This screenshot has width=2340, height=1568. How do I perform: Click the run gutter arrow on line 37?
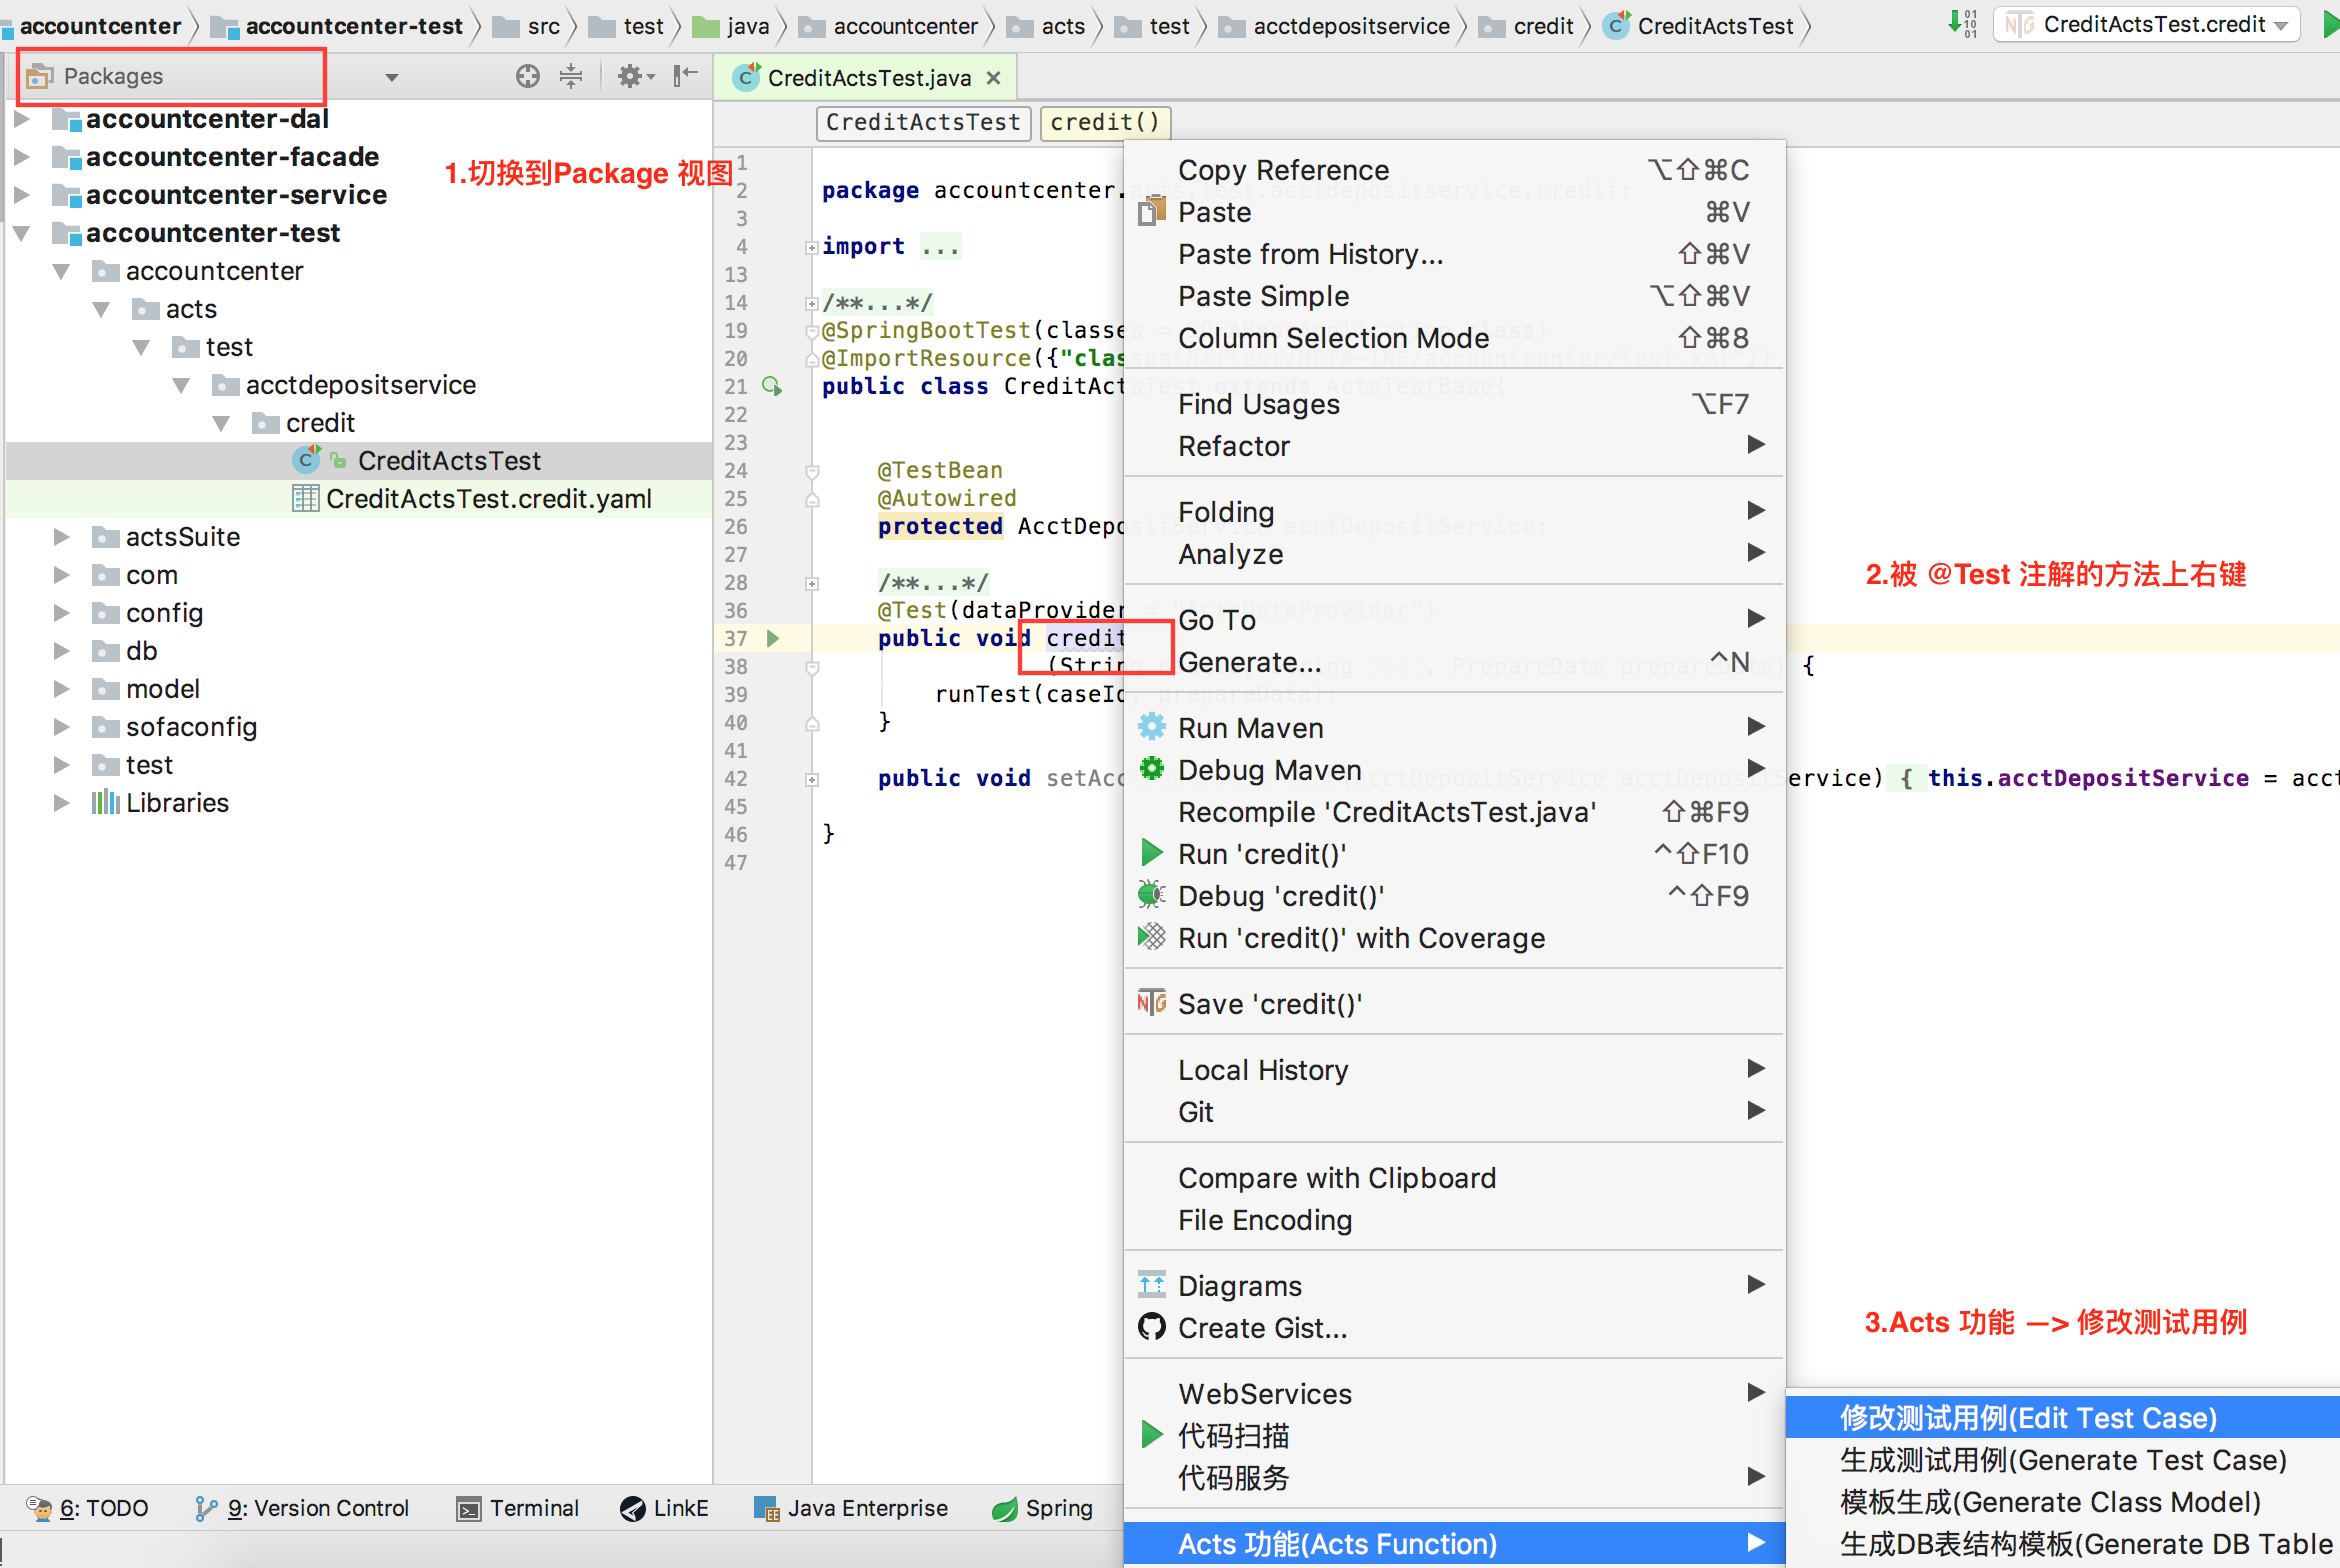click(x=772, y=638)
